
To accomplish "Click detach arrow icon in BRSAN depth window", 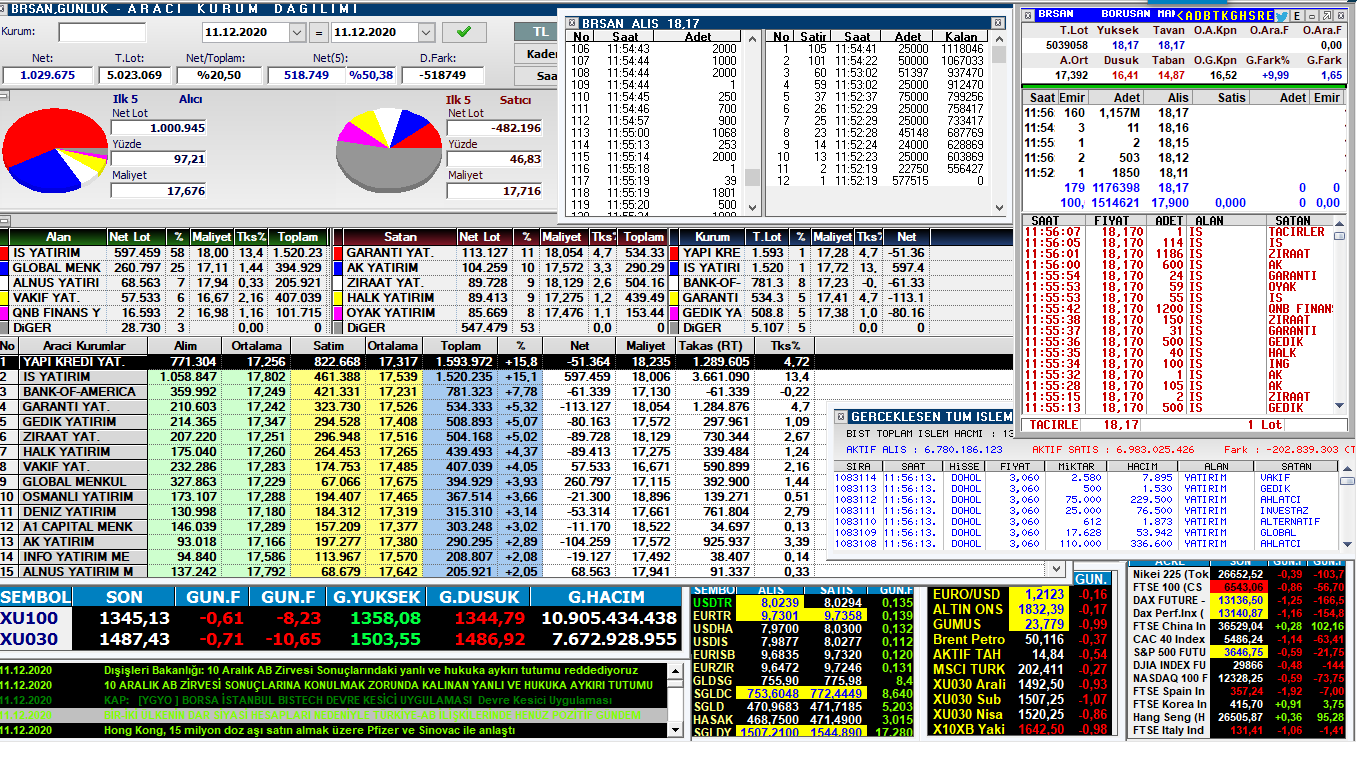I will pyautogui.click(x=1327, y=16).
